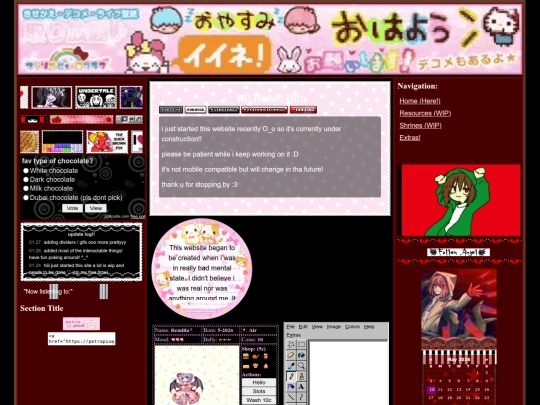Image resolution: width=540 pixels, height=405 pixels.
Task: Open the Shrines (WIP) link
Action: tap(420, 125)
